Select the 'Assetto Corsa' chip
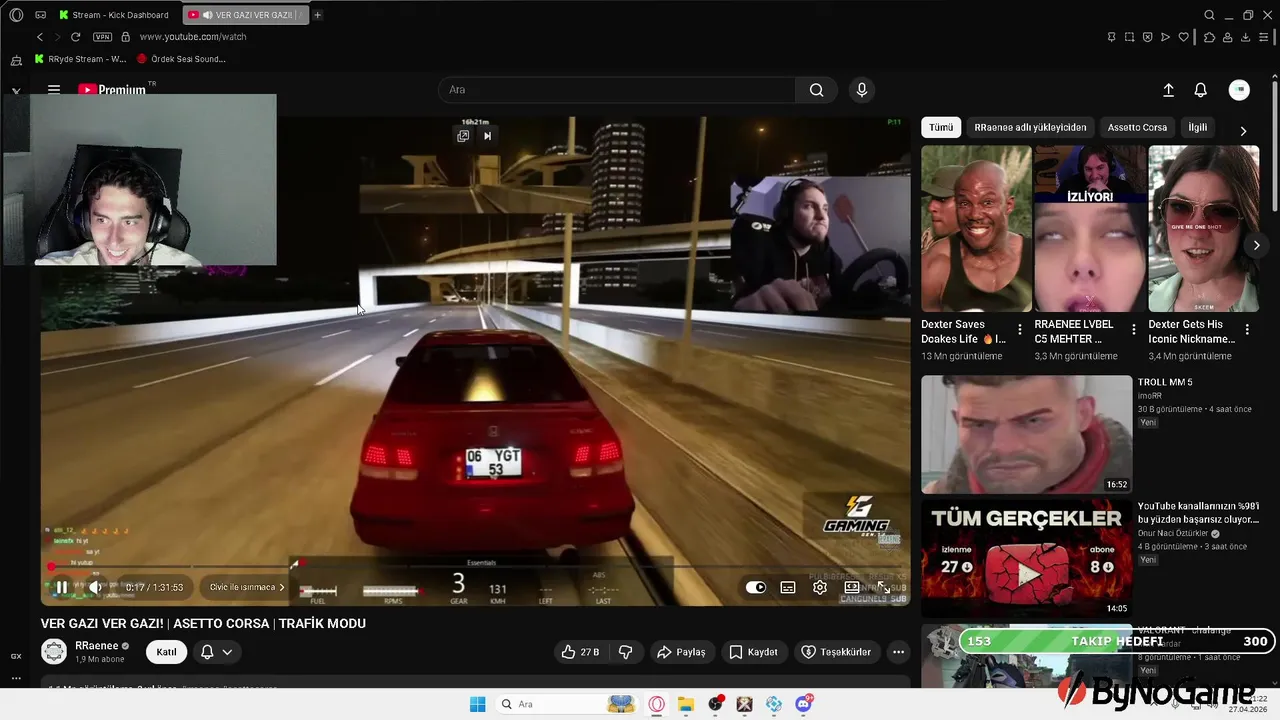The width and height of the screenshot is (1280, 720). point(1137,127)
